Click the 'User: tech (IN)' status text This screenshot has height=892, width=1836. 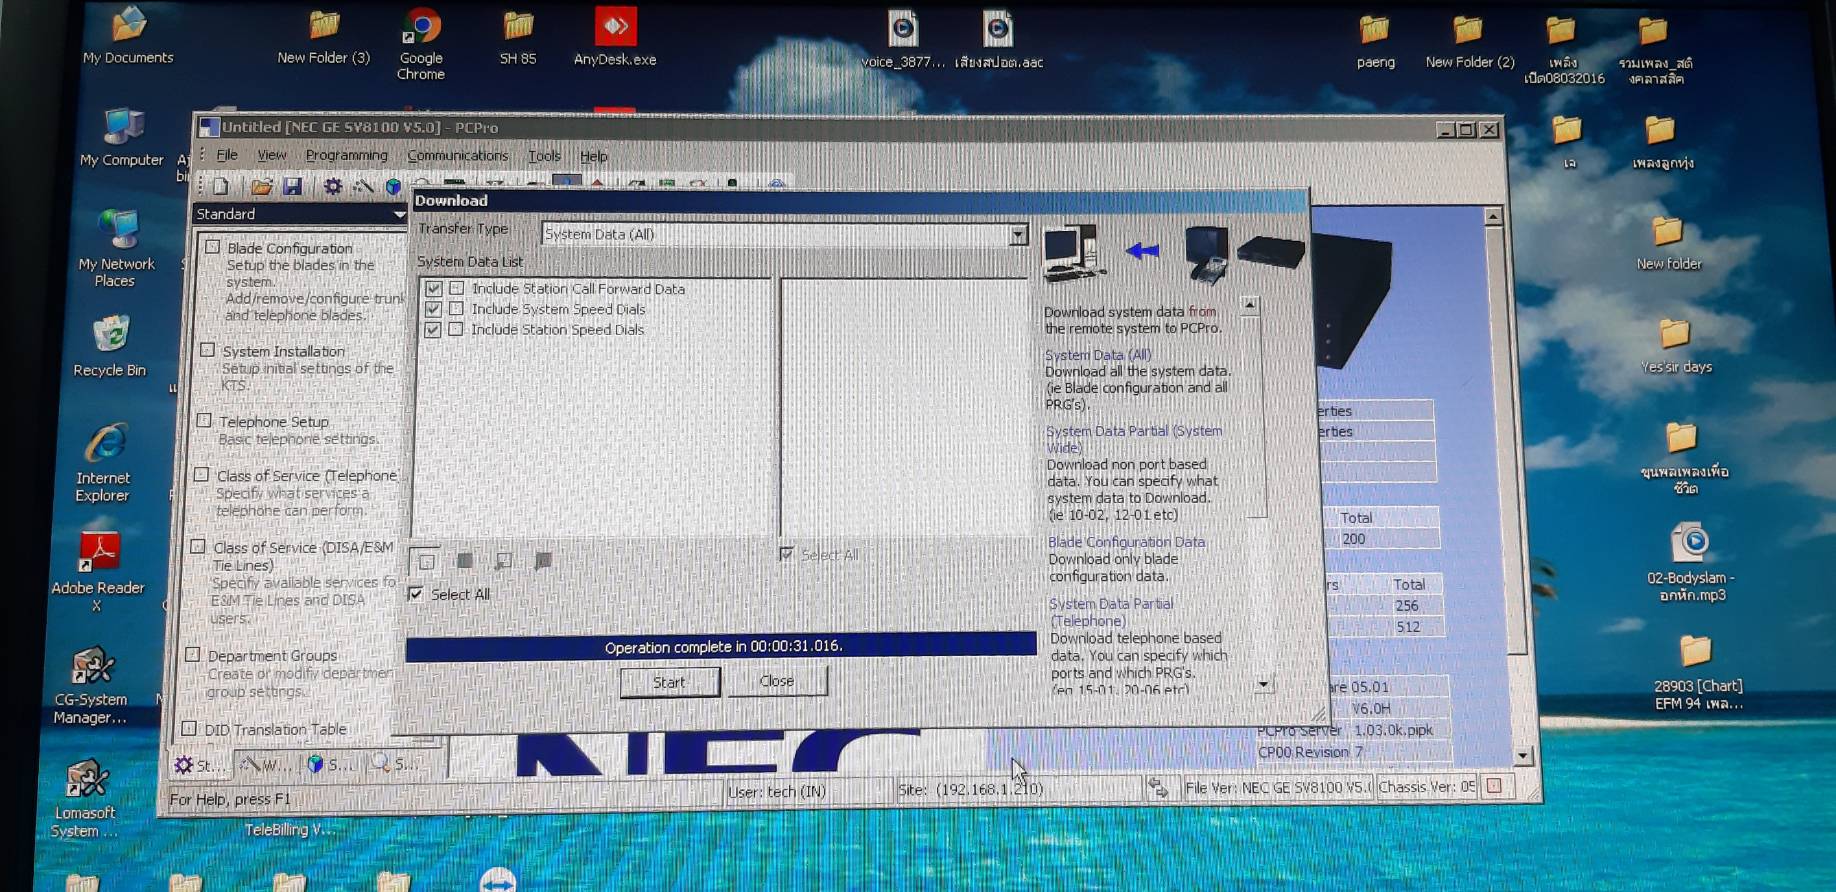point(777,791)
